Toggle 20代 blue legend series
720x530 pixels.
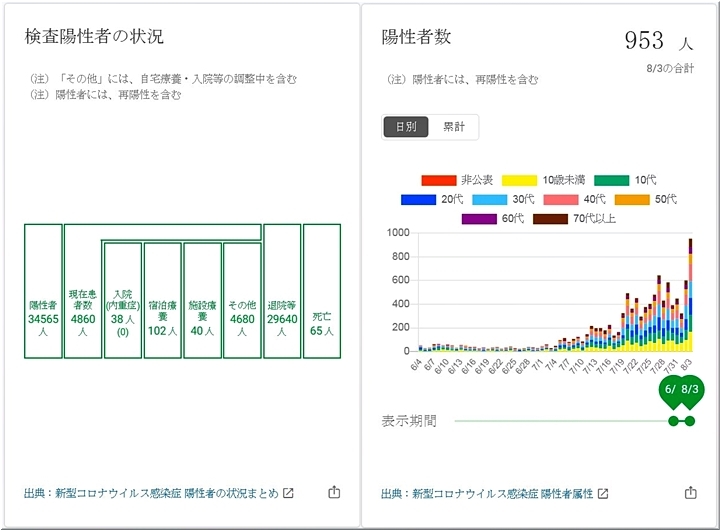coord(433,199)
